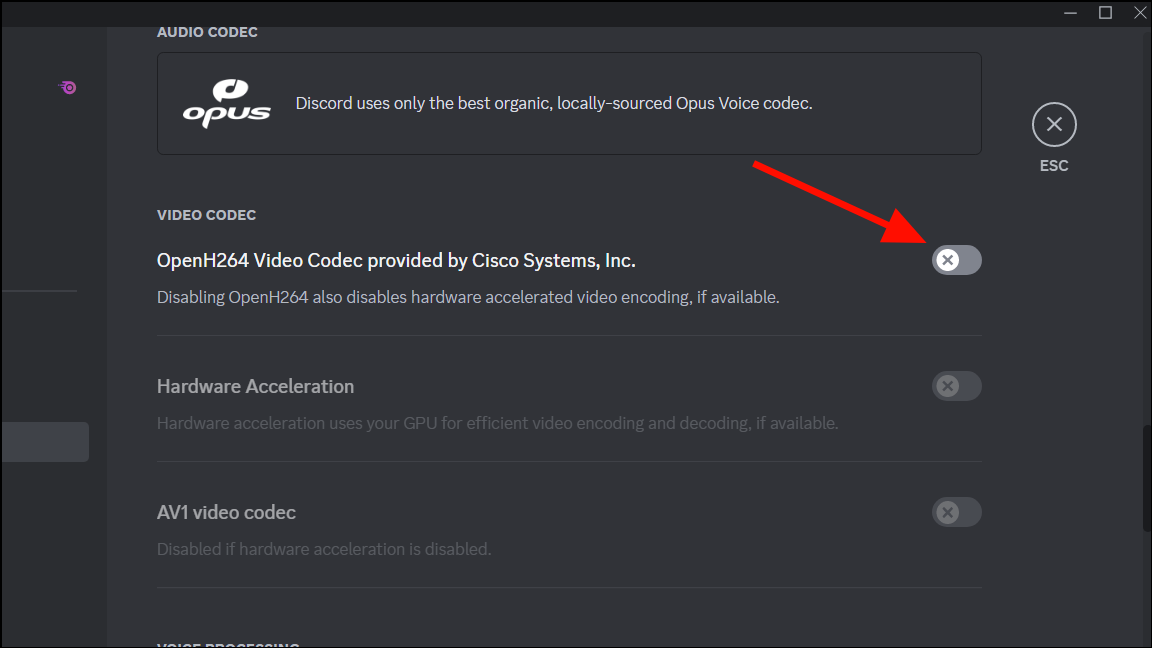Click the AV1 video codec heading text
This screenshot has height=648, width=1152.
coord(226,512)
